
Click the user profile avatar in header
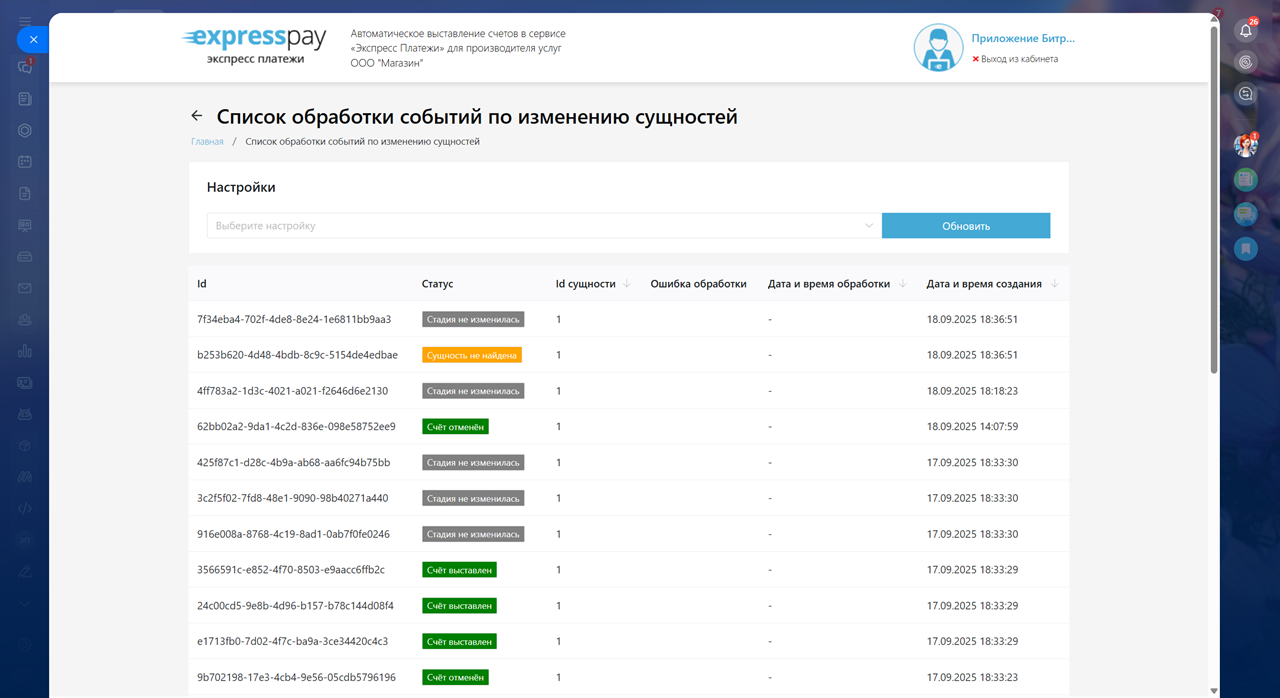938,48
